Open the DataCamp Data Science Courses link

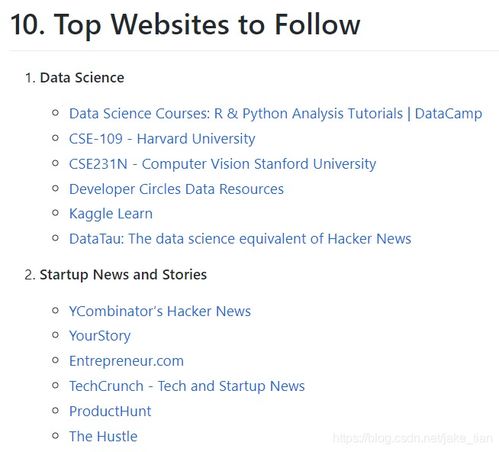tap(275, 114)
